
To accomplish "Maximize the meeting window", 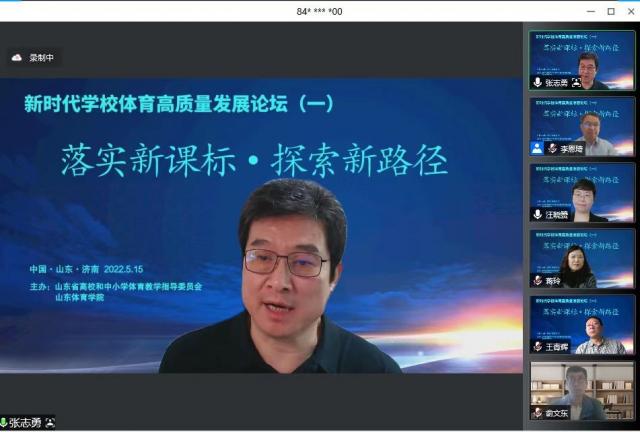I will (610, 11).
